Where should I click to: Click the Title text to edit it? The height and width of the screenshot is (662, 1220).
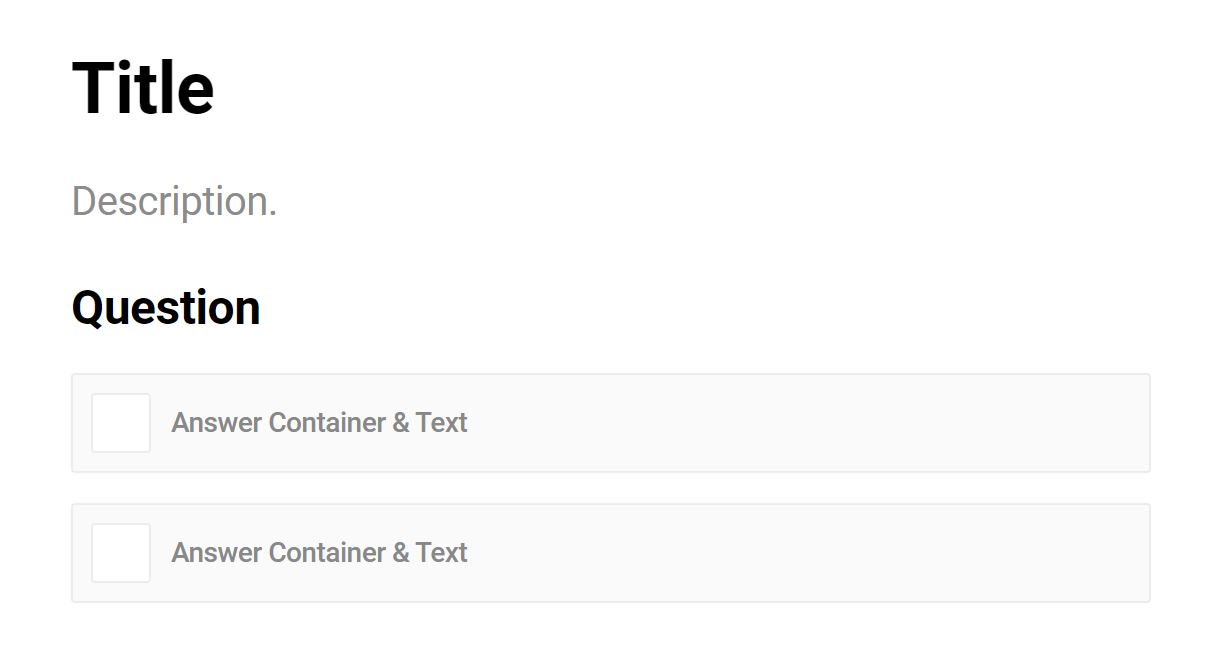click(142, 87)
